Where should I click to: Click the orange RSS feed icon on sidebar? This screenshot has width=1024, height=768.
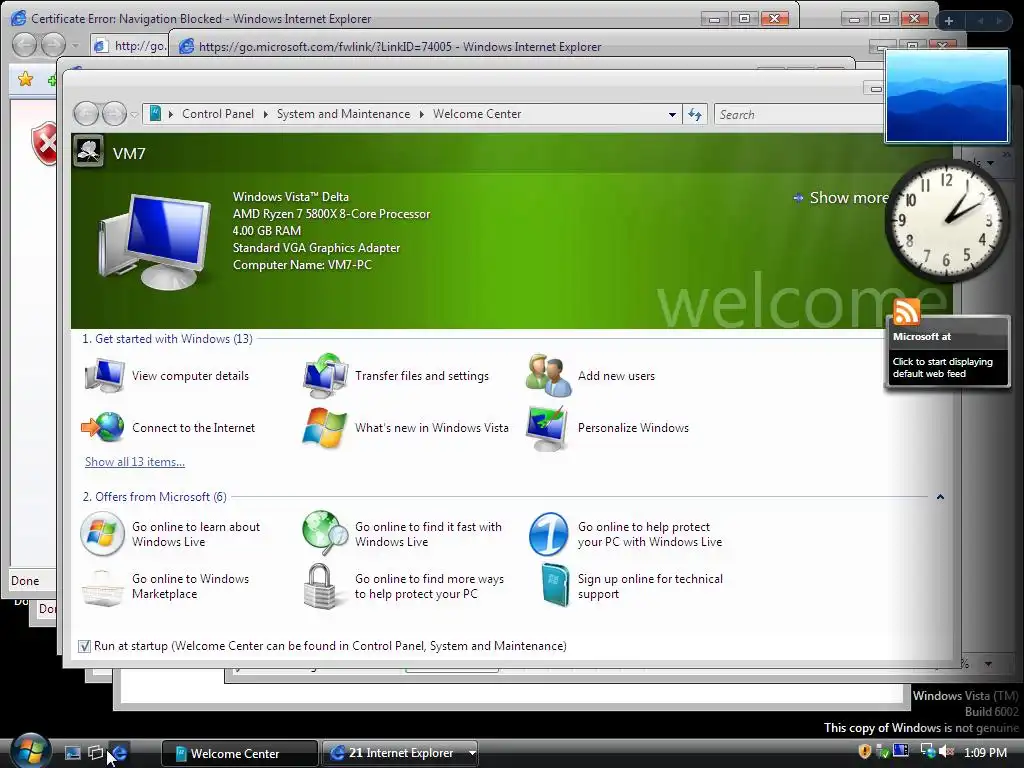point(906,312)
